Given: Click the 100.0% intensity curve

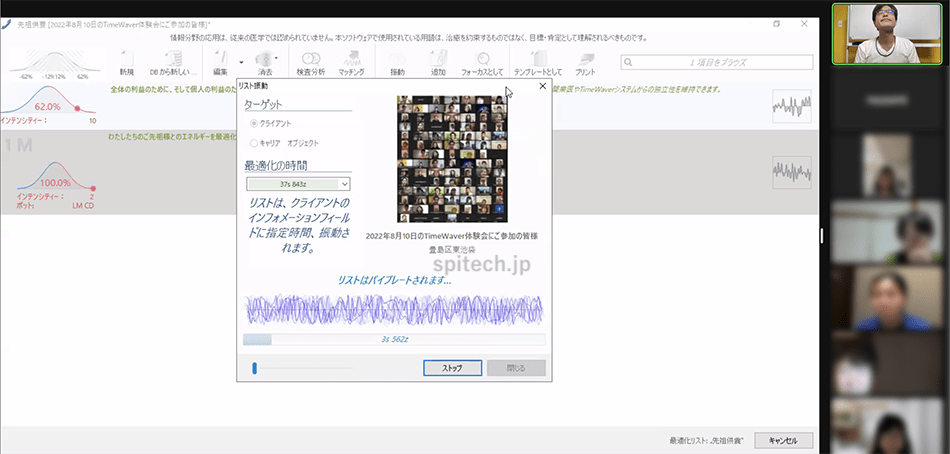Looking at the screenshot, I should (56, 176).
